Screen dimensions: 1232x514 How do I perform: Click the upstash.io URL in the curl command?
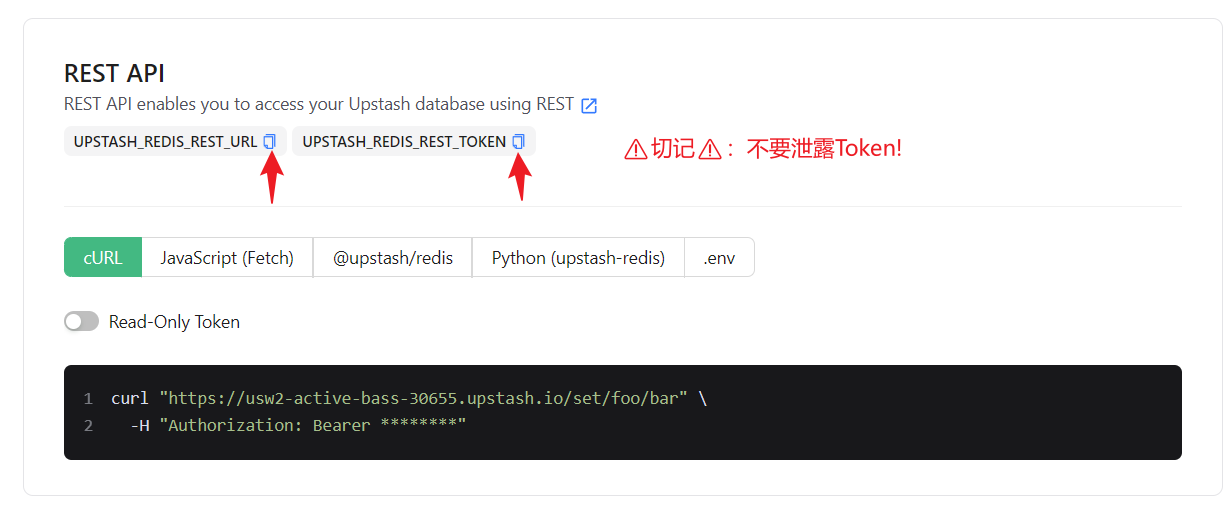[423, 398]
